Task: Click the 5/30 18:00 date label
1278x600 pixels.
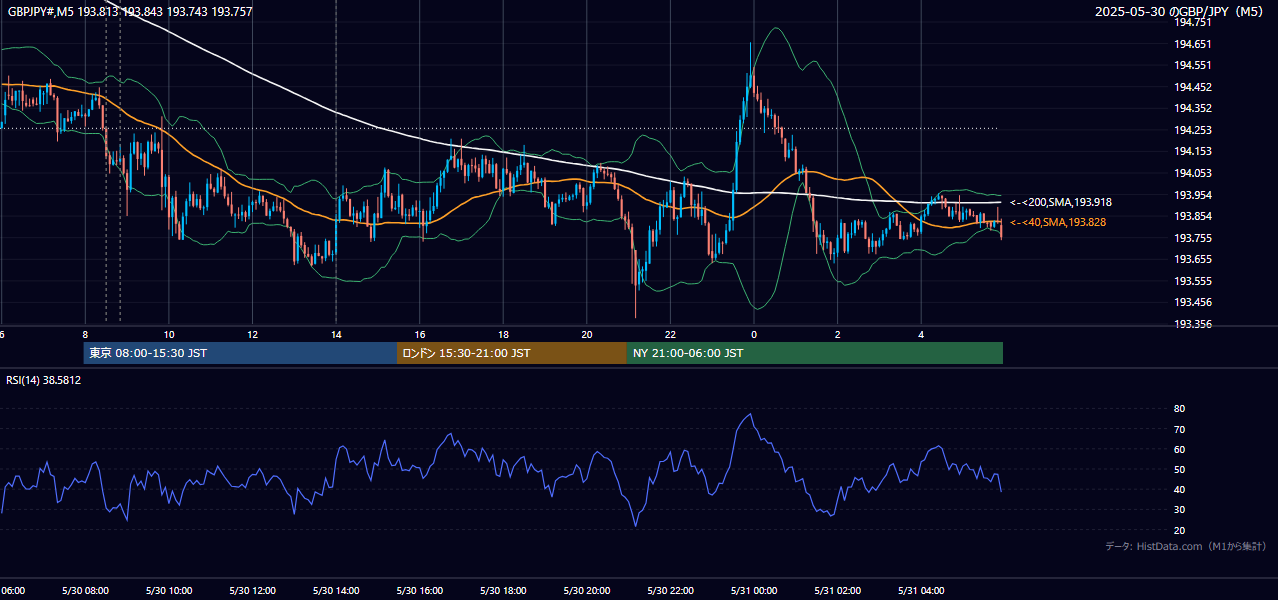Action: tap(503, 591)
